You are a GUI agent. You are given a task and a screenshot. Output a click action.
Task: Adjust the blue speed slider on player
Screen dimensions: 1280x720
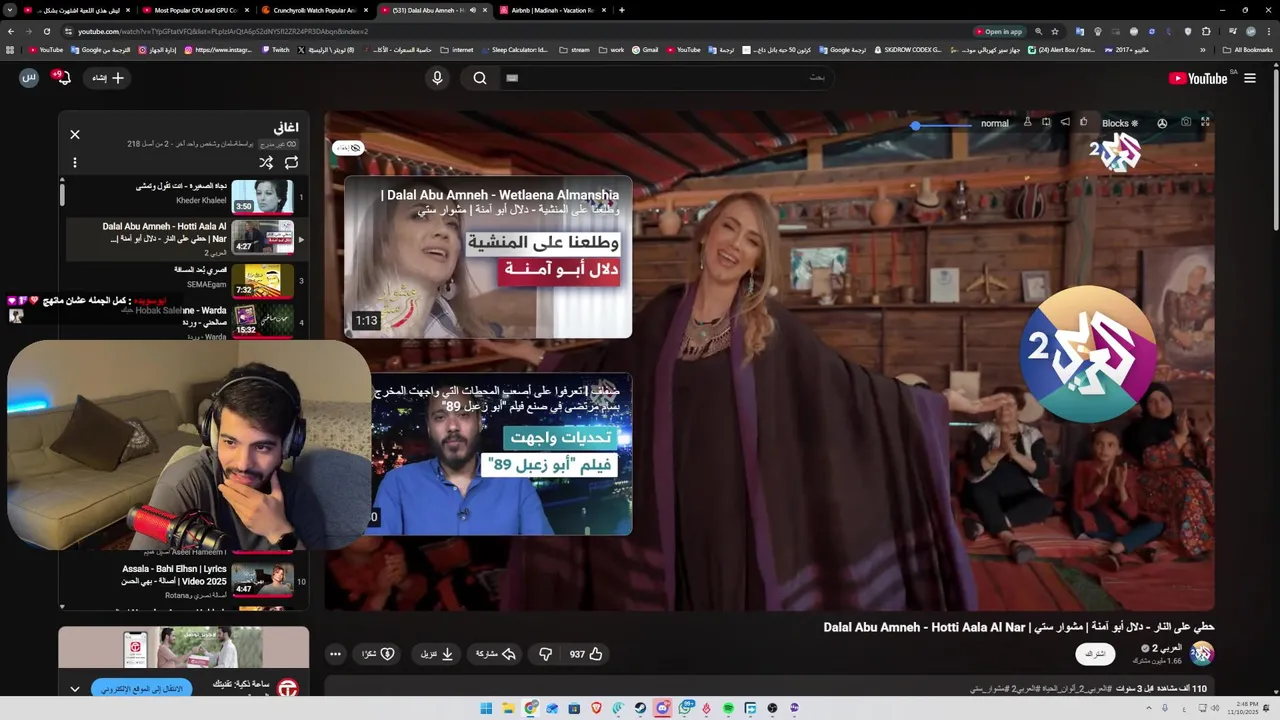coord(941,125)
